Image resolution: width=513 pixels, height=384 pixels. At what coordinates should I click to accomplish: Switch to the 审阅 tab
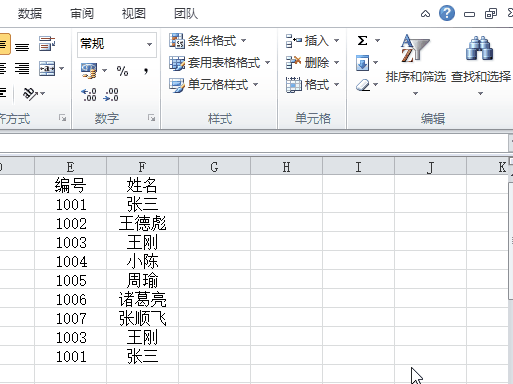[x=82, y=14]
